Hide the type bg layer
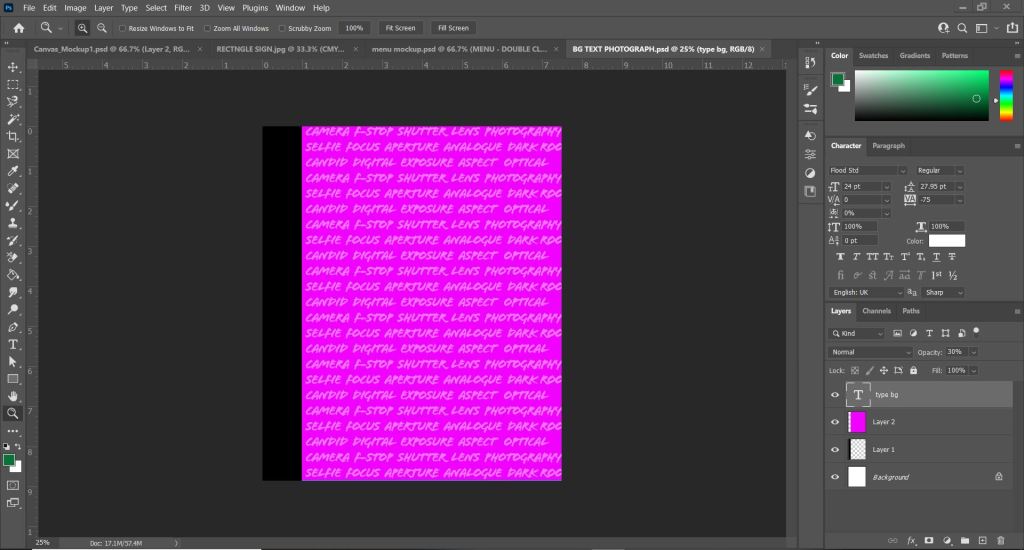This screenshot has width=1024, height=550. 835,395
